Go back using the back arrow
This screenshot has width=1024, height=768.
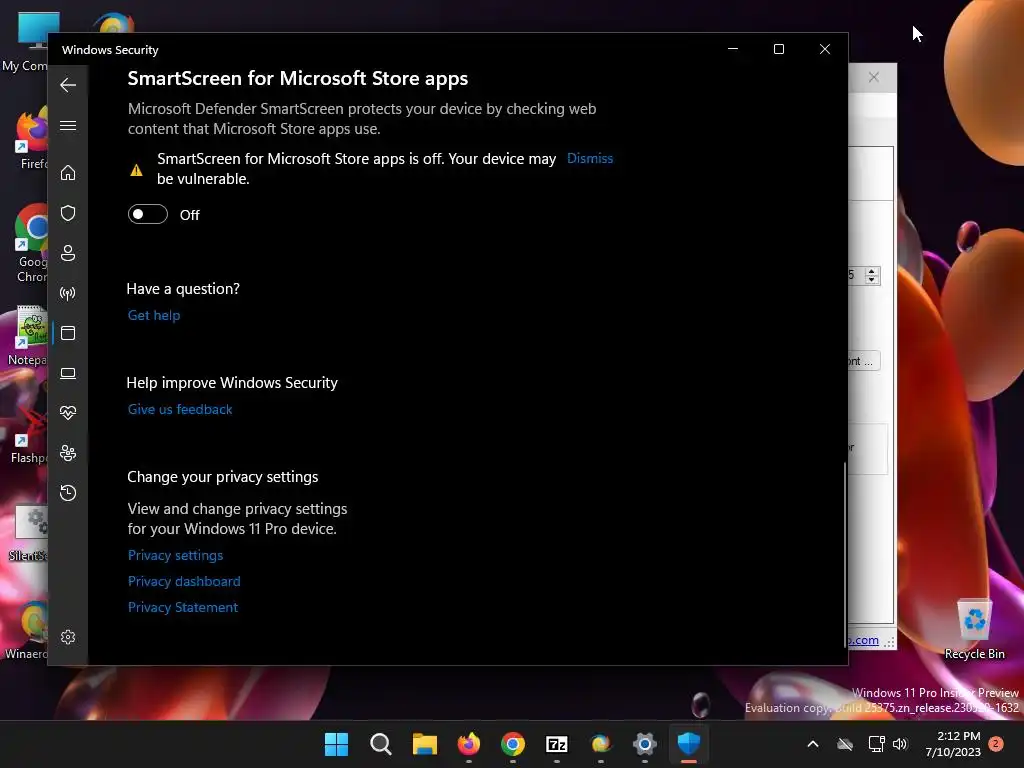[68, 85]
